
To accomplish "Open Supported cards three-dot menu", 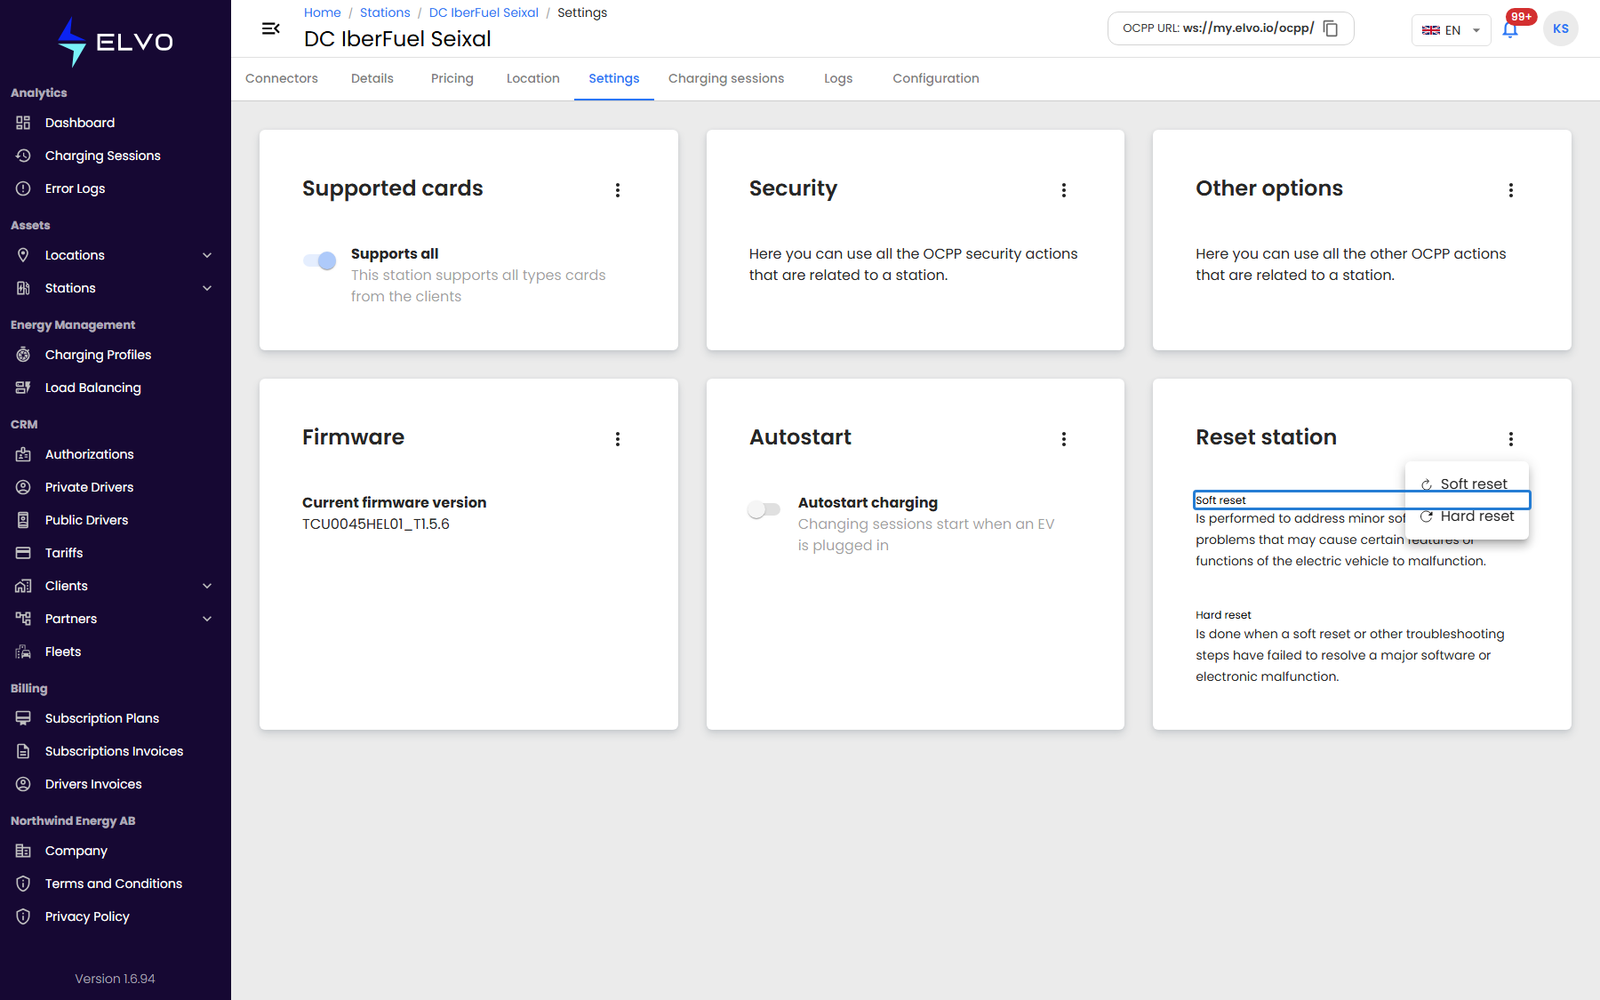I will tap(618, 190).
